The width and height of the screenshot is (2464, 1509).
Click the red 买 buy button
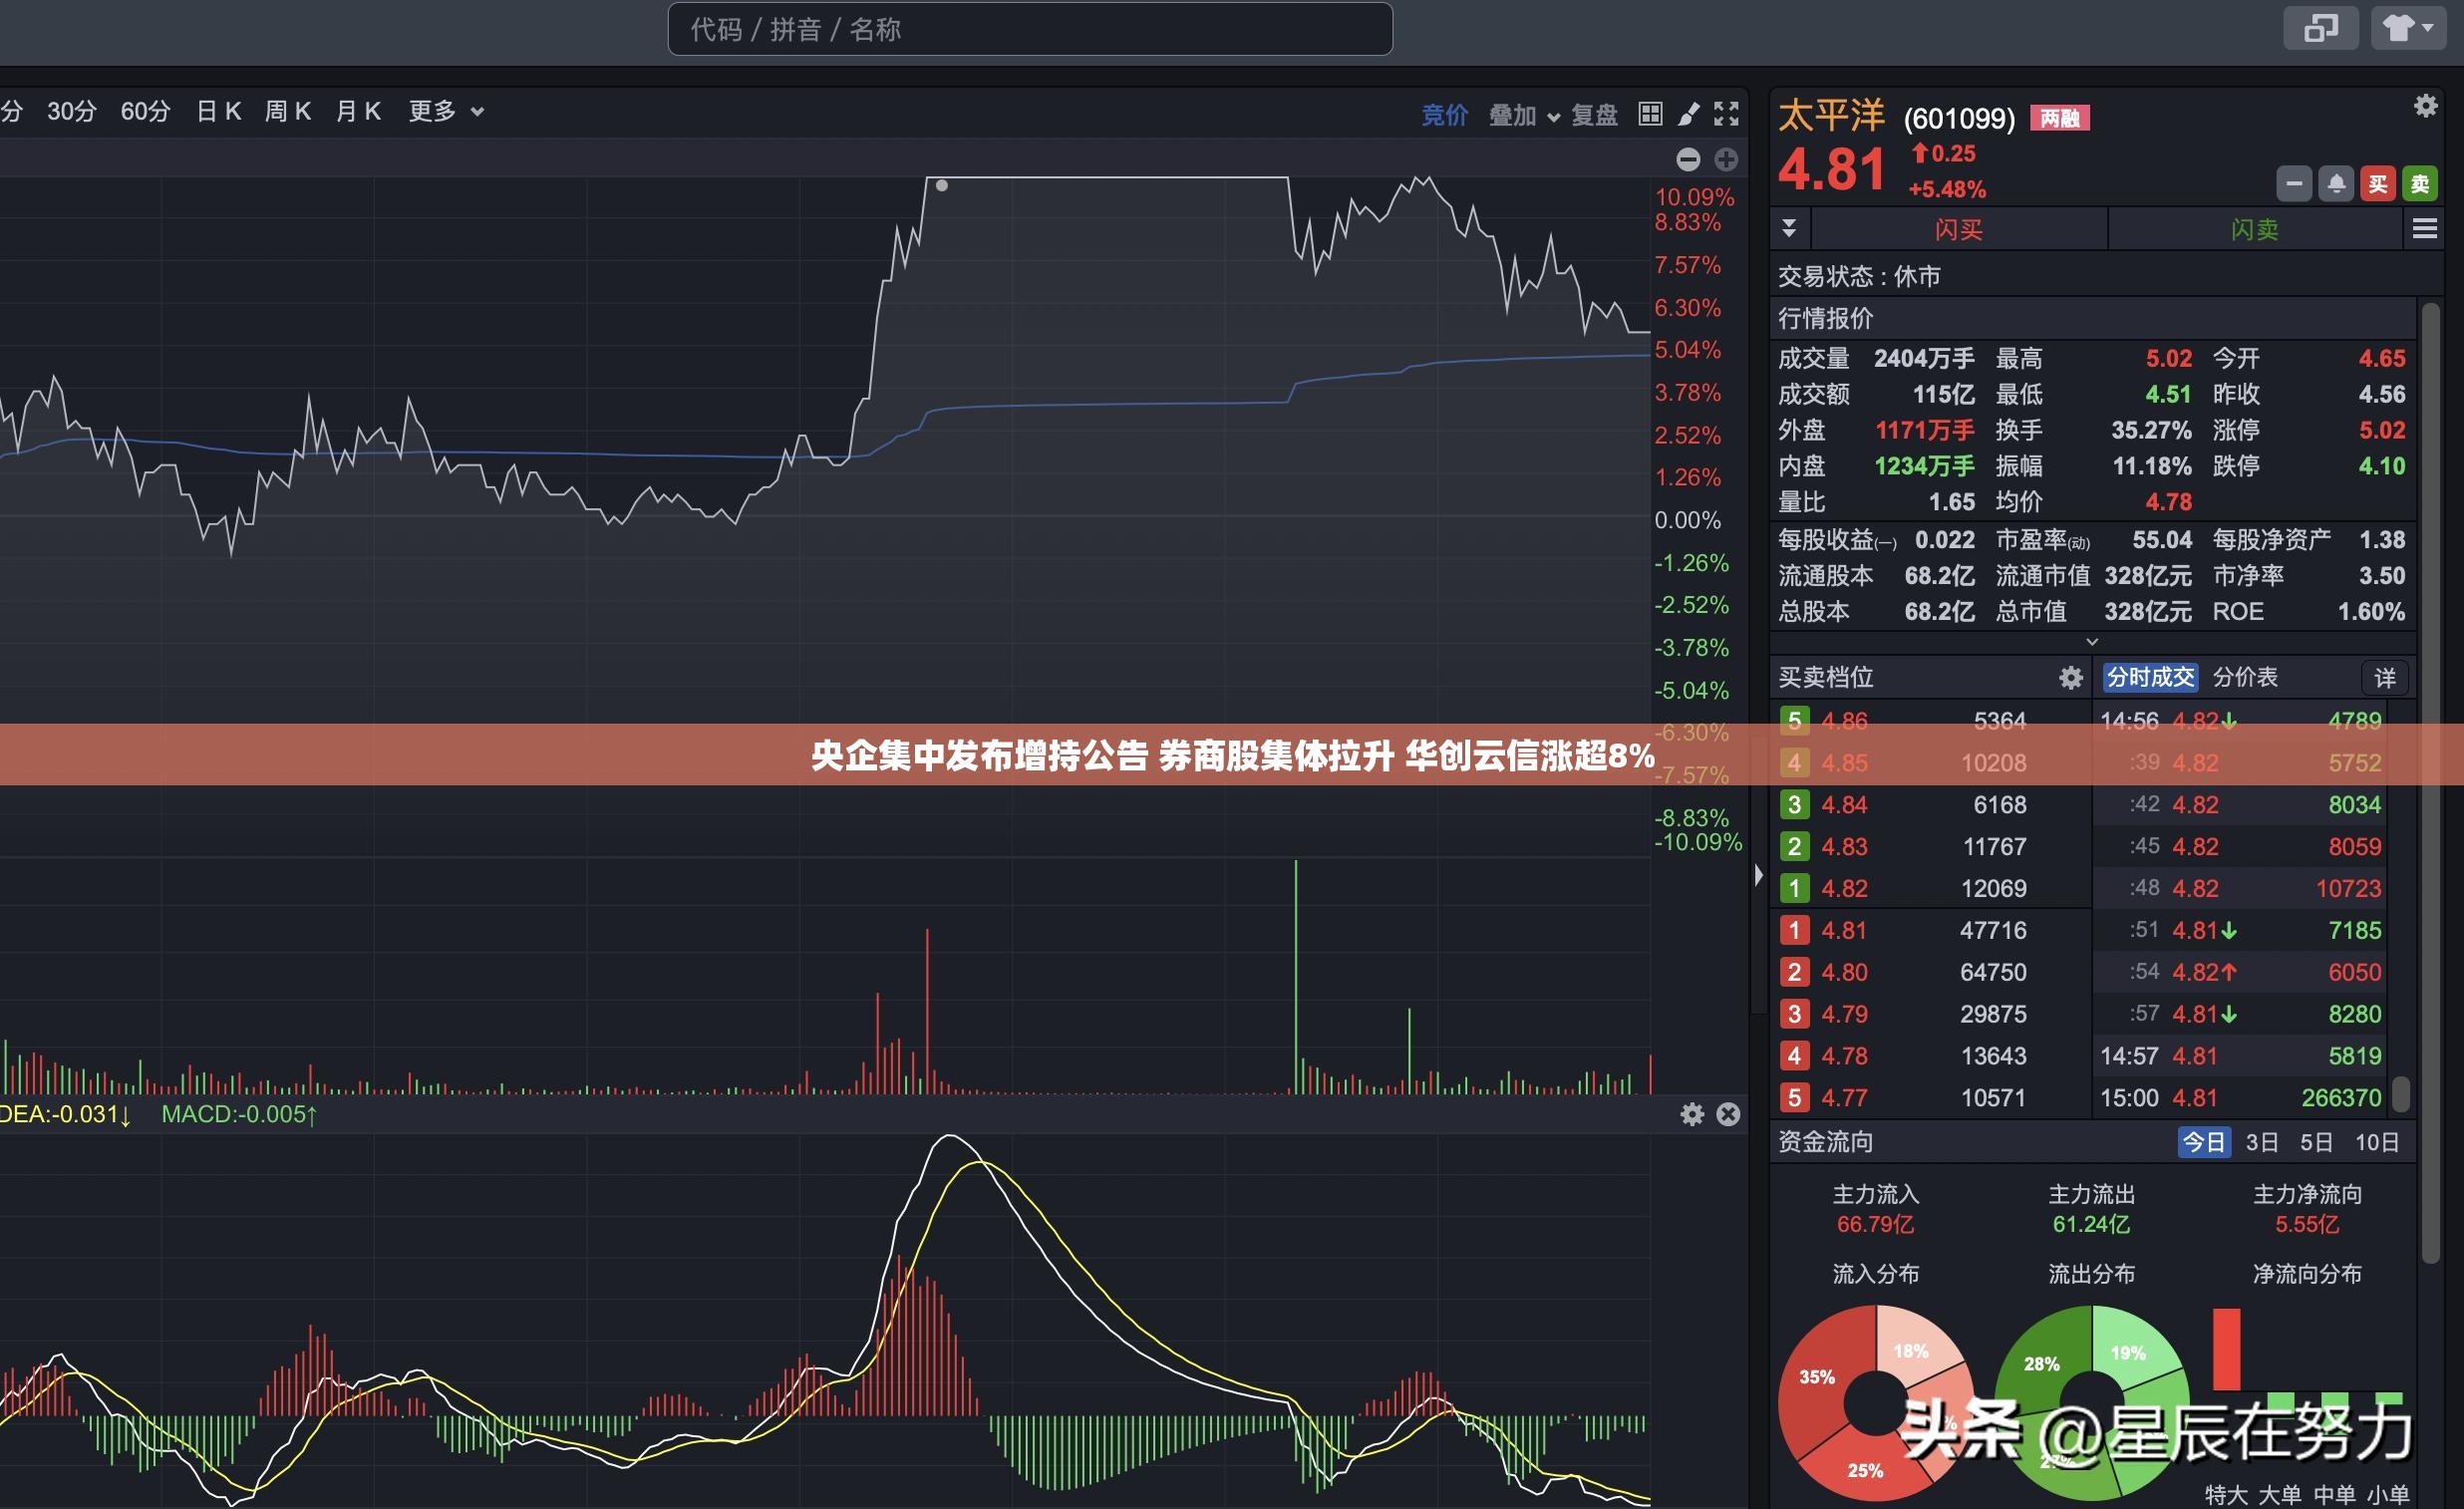point(2378,184)
